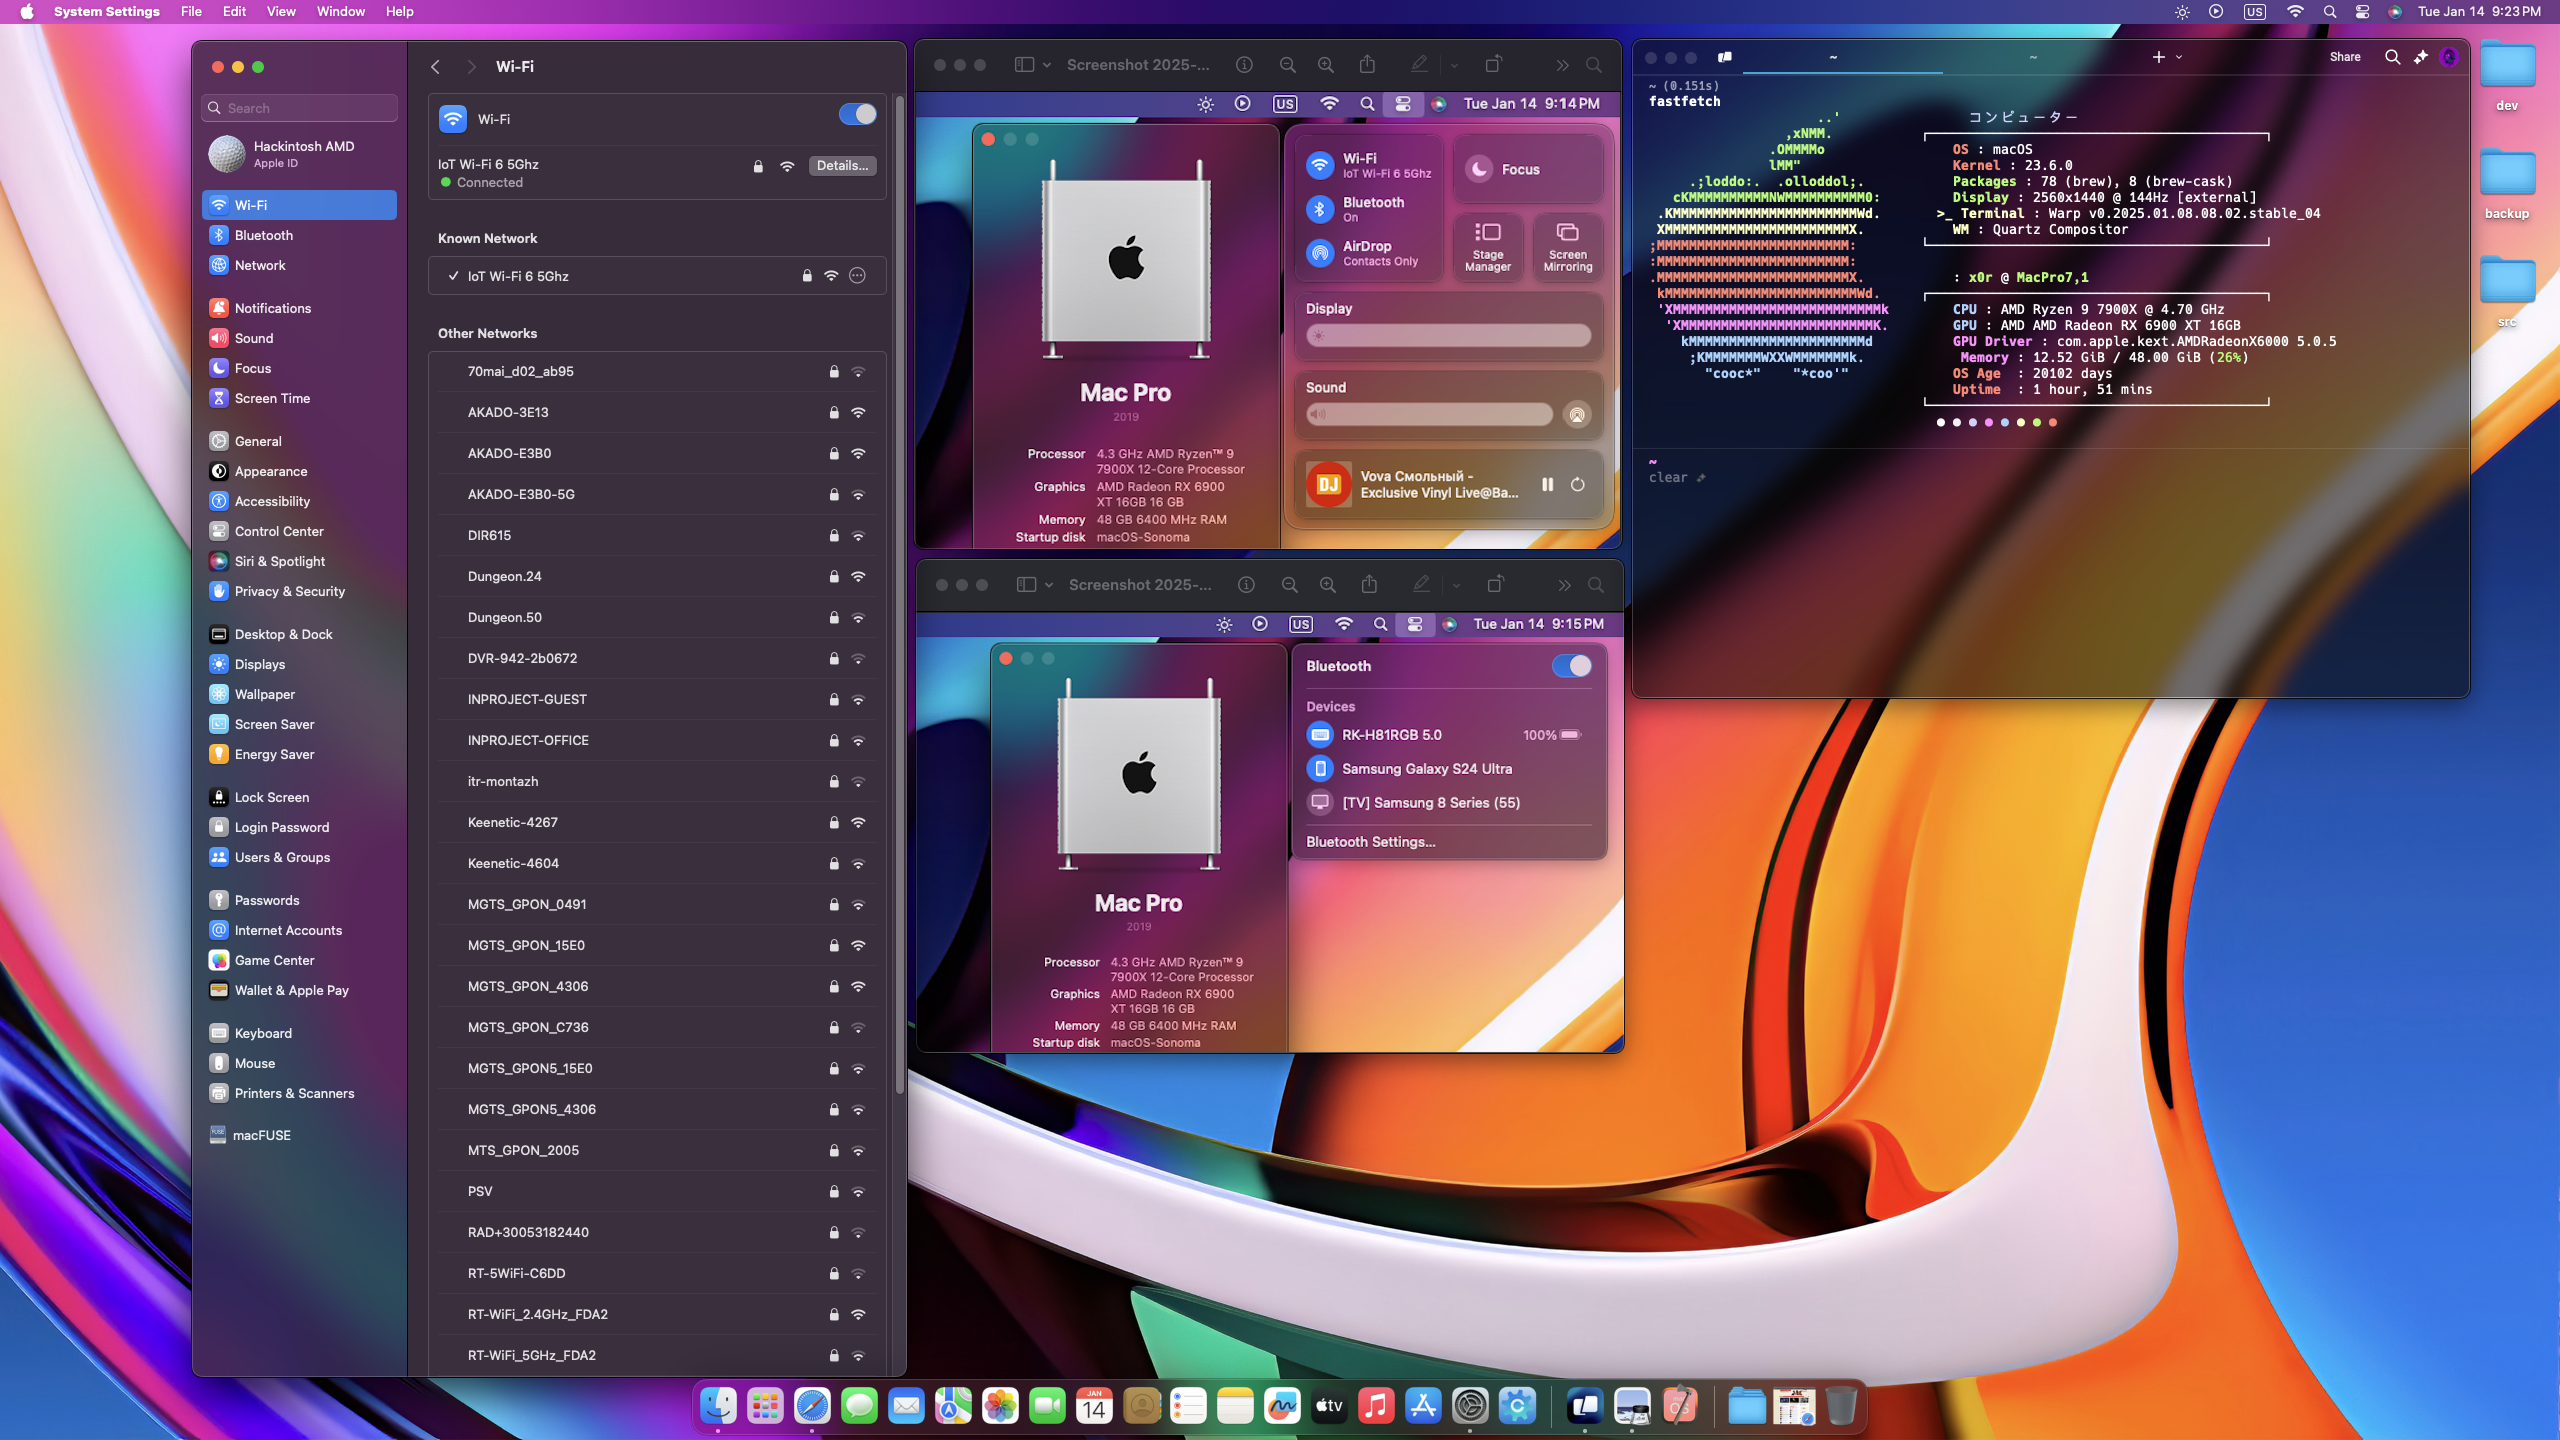Click the share icon in bottom Preview window
Image resolution: width=2560 pixels, height=1440 pixels.
[1369, 585]
